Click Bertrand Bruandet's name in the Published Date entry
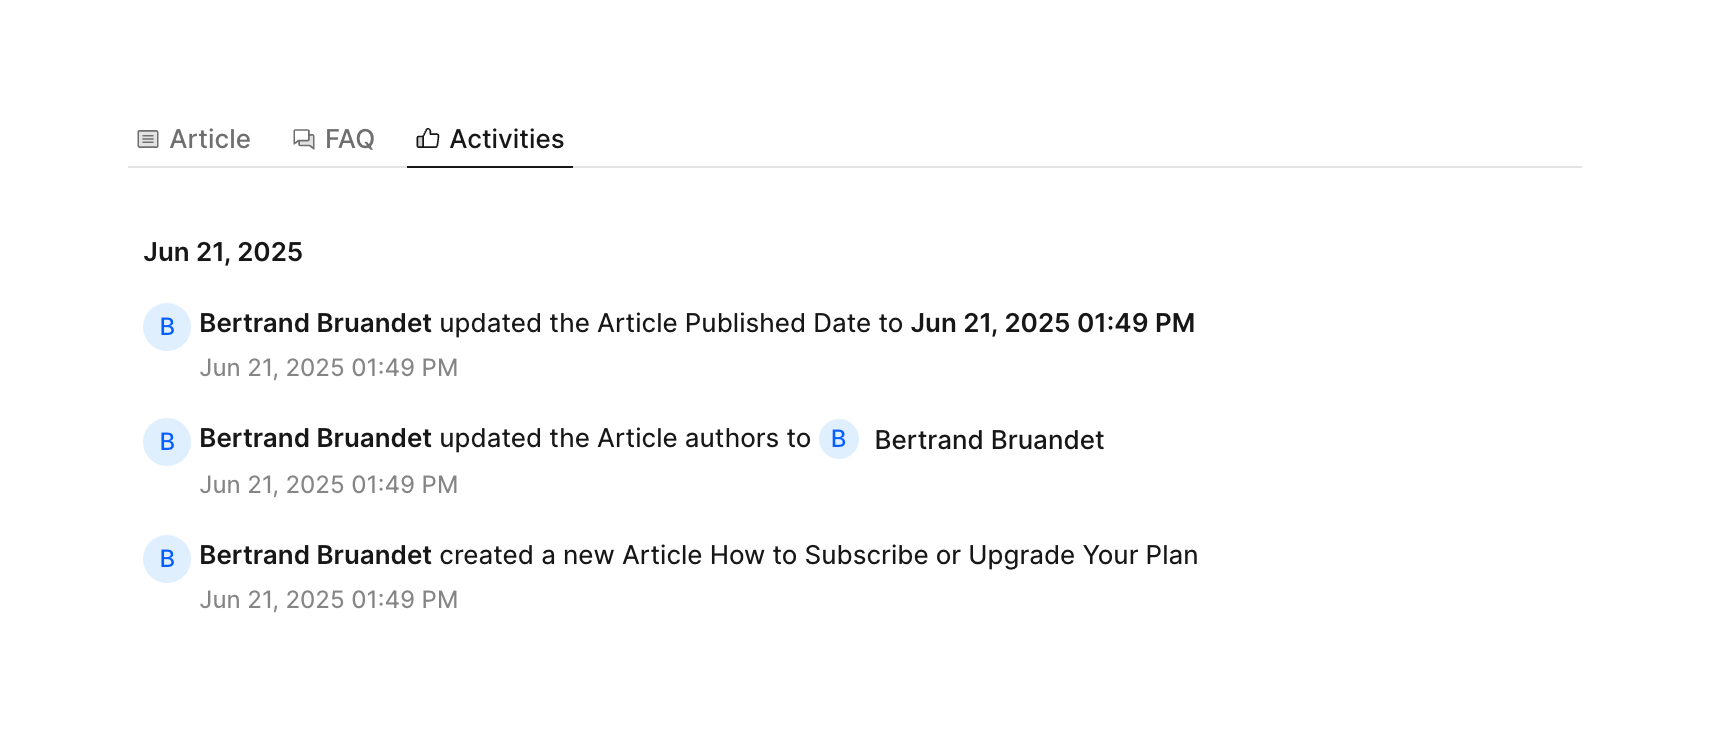1710x741 pixels. coord(315,323)
